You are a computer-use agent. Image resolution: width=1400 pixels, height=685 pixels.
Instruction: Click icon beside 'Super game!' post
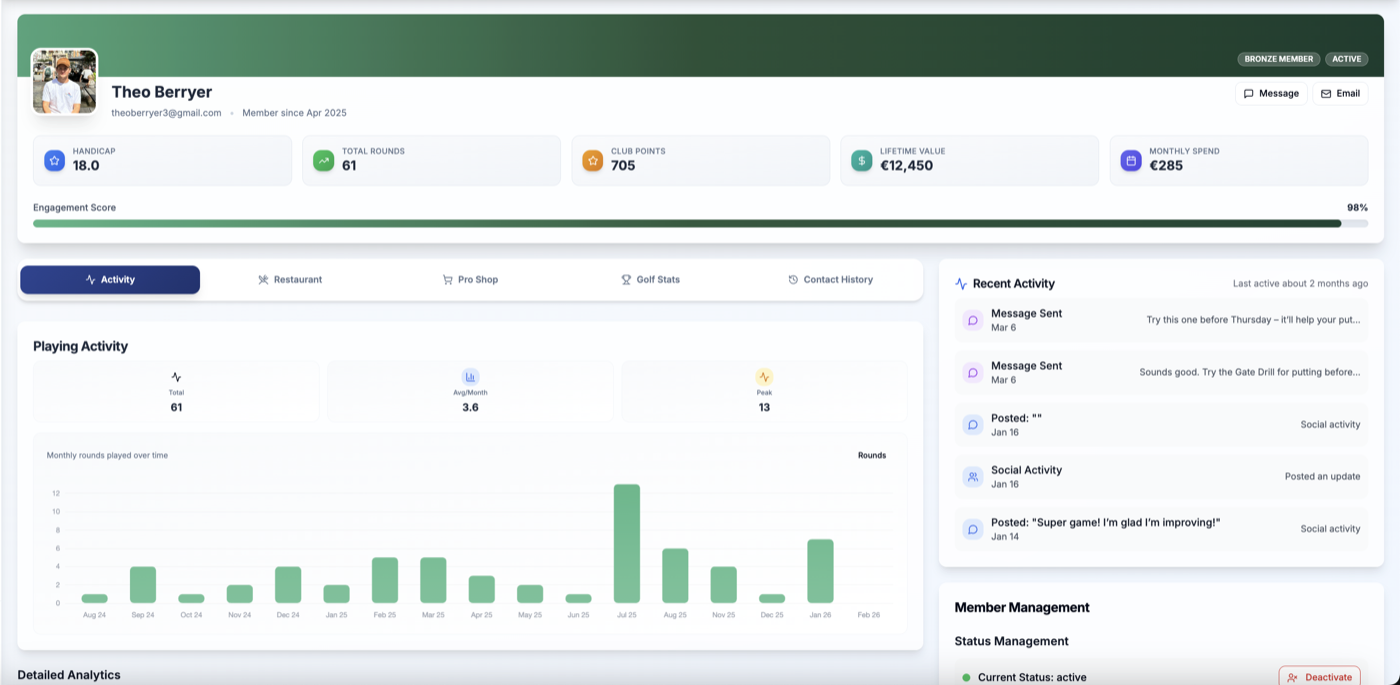973,528
